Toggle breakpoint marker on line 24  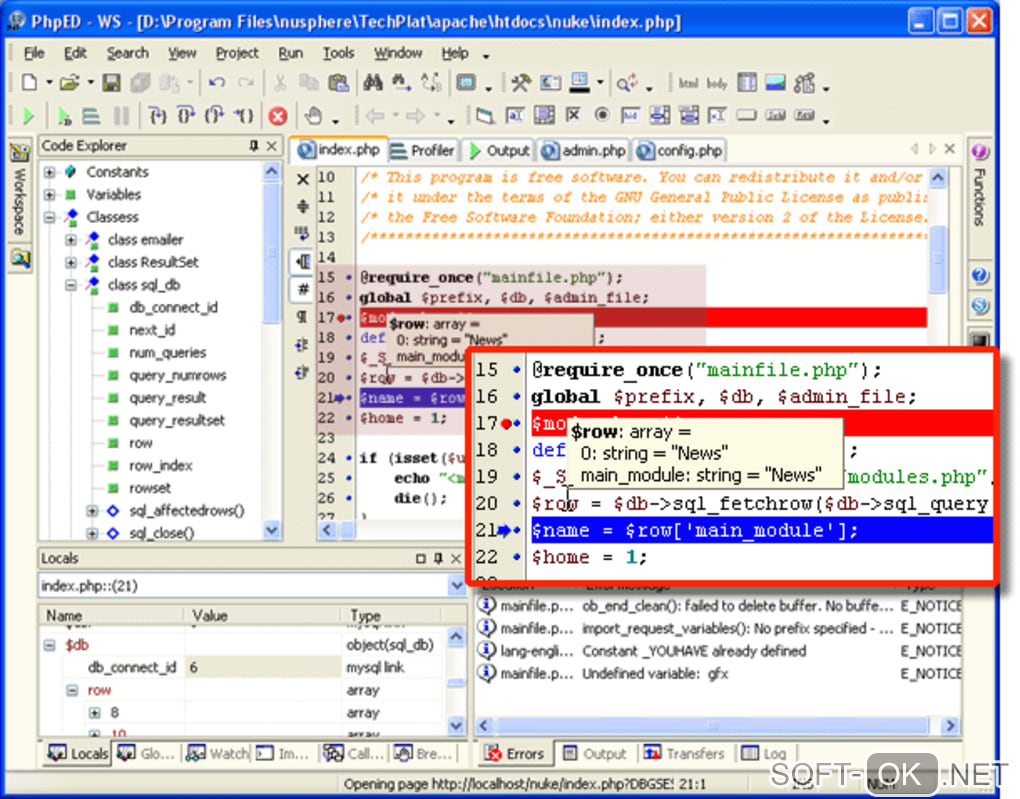pos(349,458)
